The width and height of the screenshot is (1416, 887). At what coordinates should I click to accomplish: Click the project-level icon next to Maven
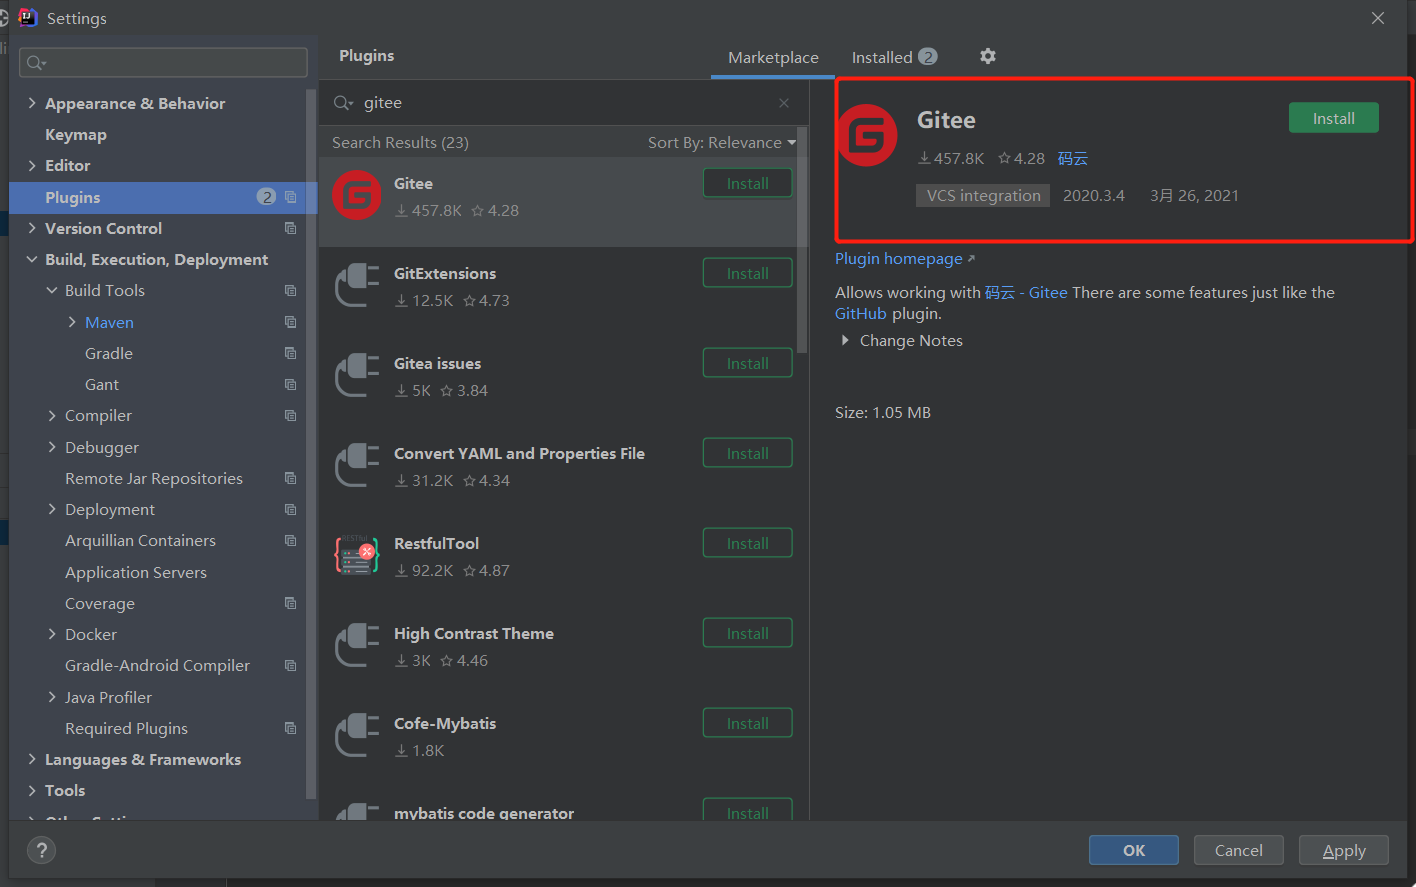pyautogui.click(x=290, y=322)
